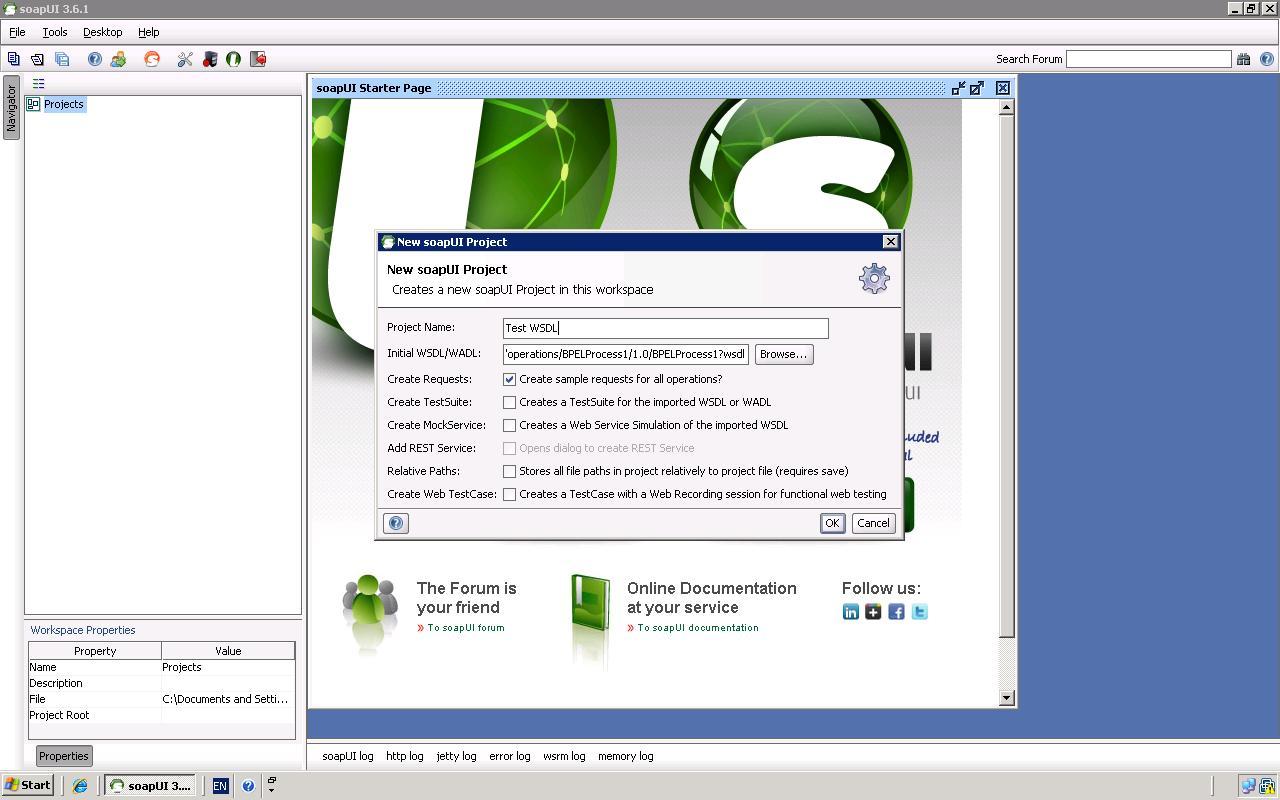Click the starter page scrollbar down arrow
Viewport: 1280px width, 800px height.
coord(1006,698)
